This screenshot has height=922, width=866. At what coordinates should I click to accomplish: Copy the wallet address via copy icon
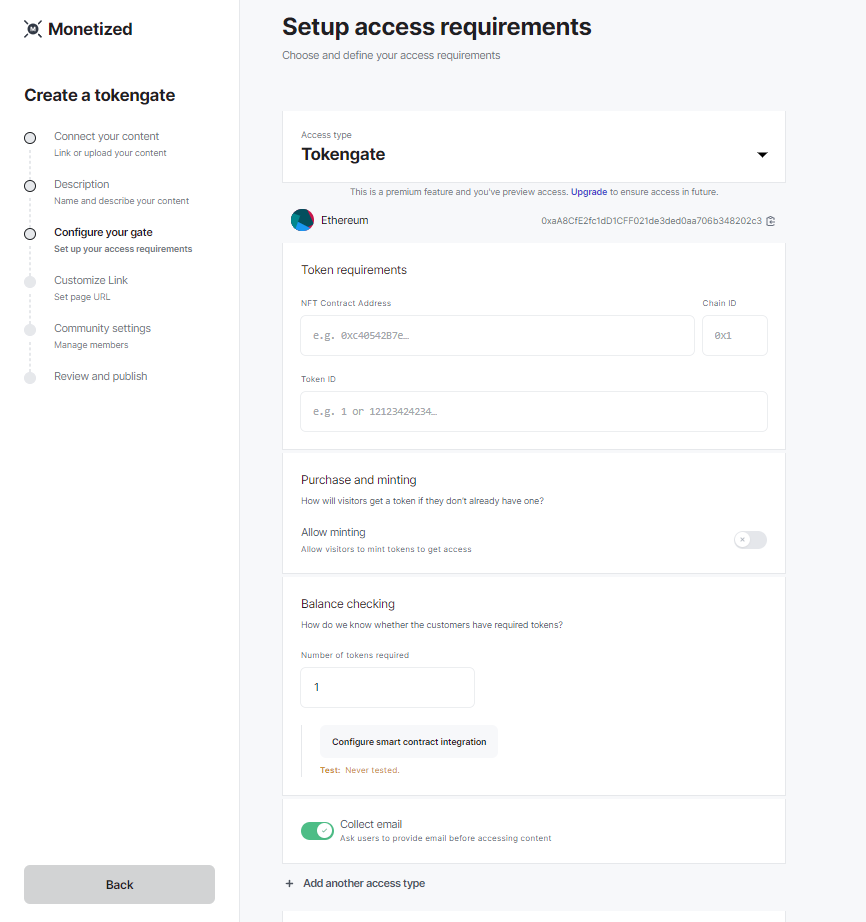(x=771, y=221)
